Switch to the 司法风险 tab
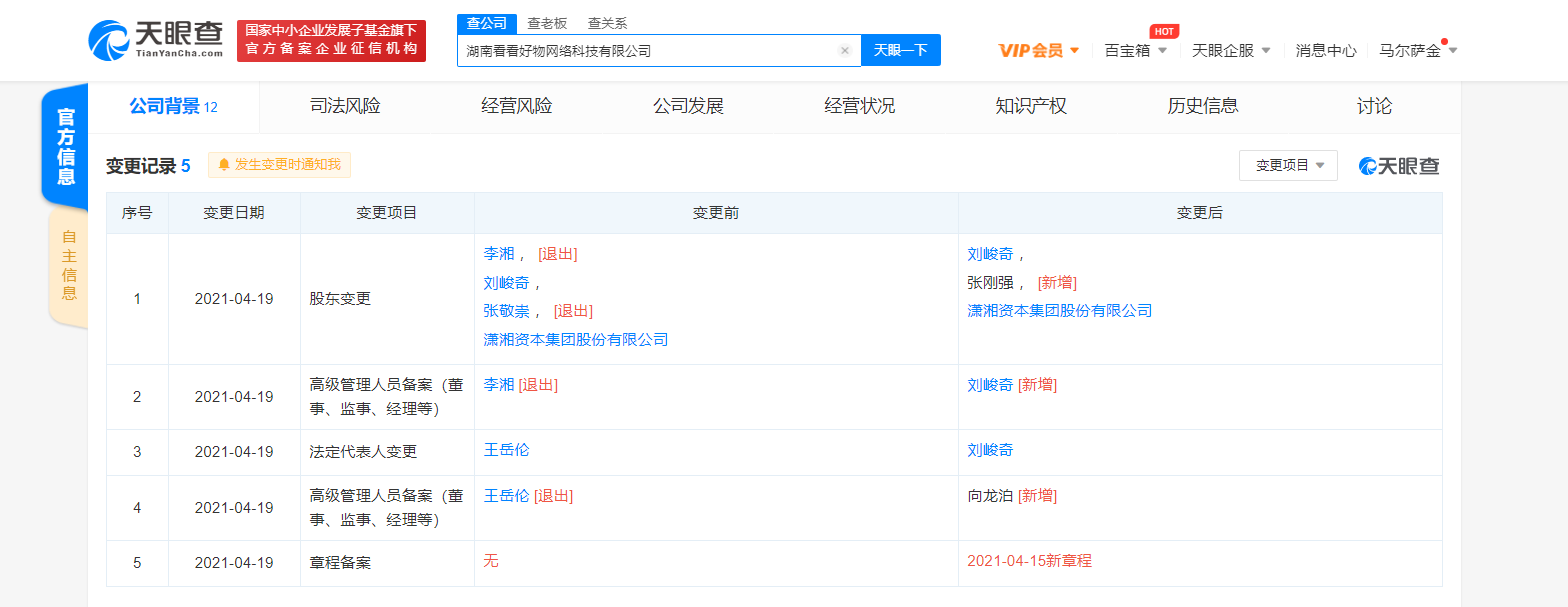1568x607 pixels. click(345, 106)
